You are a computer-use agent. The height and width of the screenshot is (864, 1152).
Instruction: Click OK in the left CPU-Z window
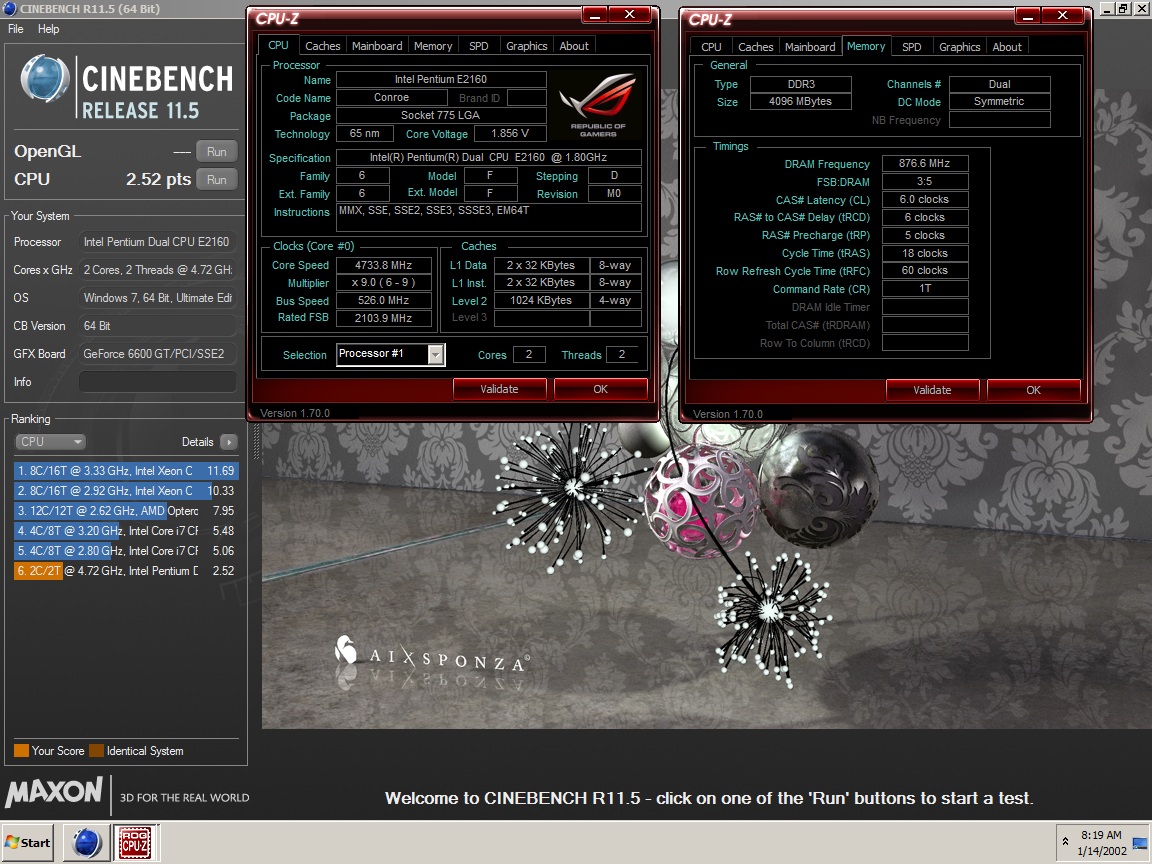tap(600, 389)
